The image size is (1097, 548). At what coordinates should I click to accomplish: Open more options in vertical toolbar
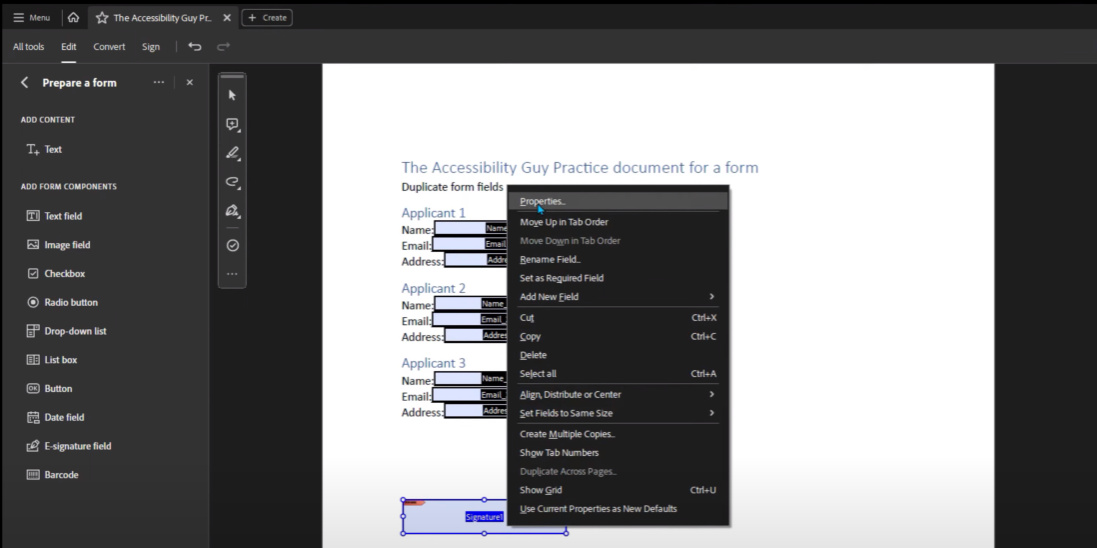click(232, 273)
